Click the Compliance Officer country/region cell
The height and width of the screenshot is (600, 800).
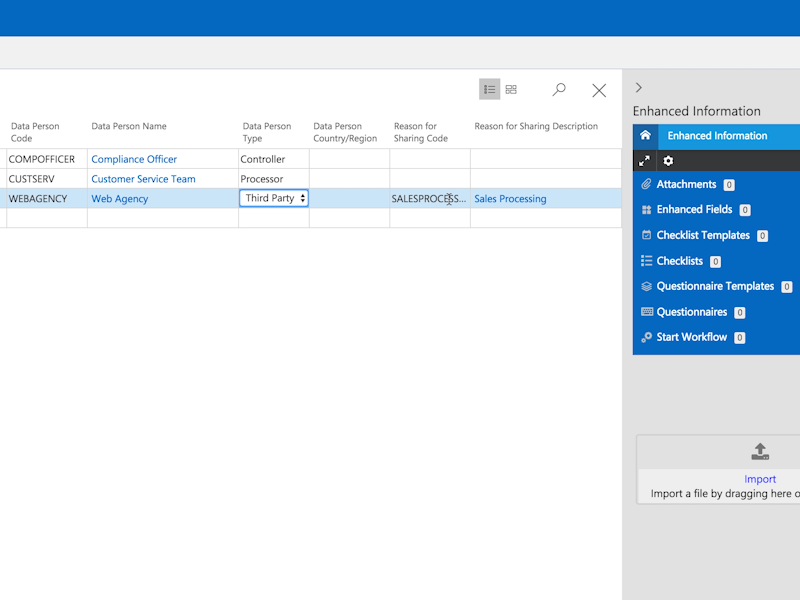[x=349, y=159]
